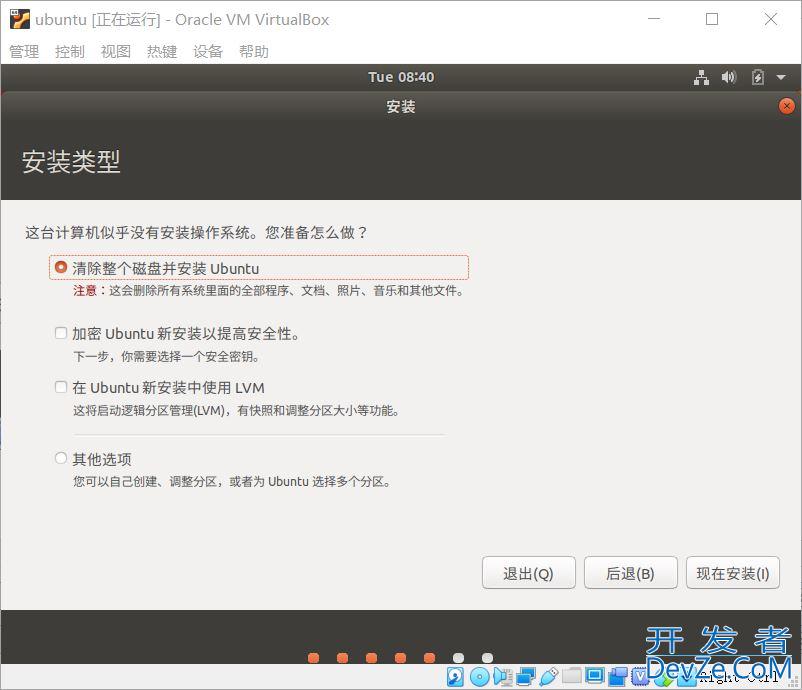Click the Tue 08:40 clock

point(401,77)
